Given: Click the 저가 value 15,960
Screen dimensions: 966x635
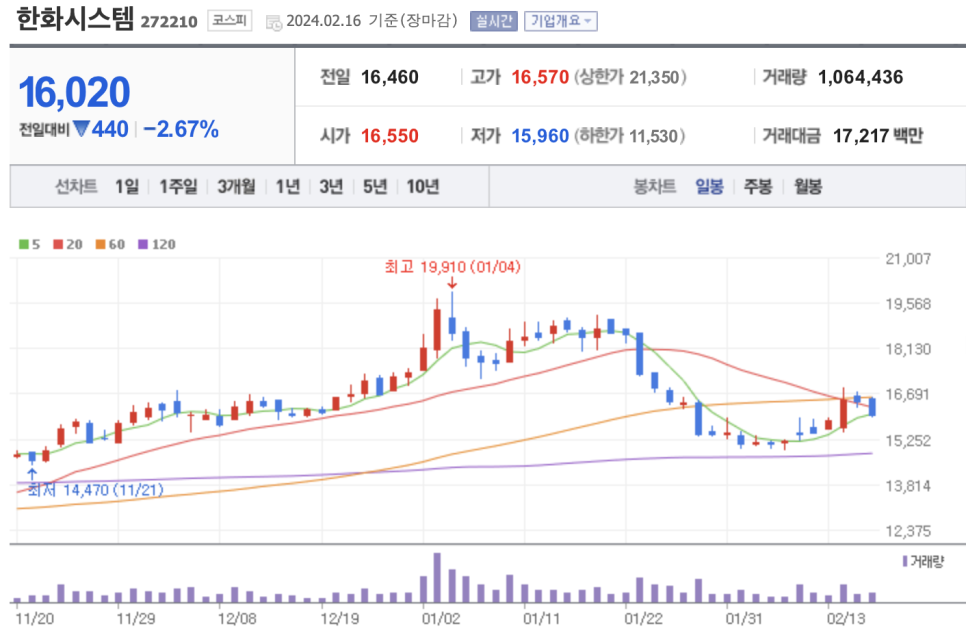Looking at the screenshot, I should pos(540,135).
